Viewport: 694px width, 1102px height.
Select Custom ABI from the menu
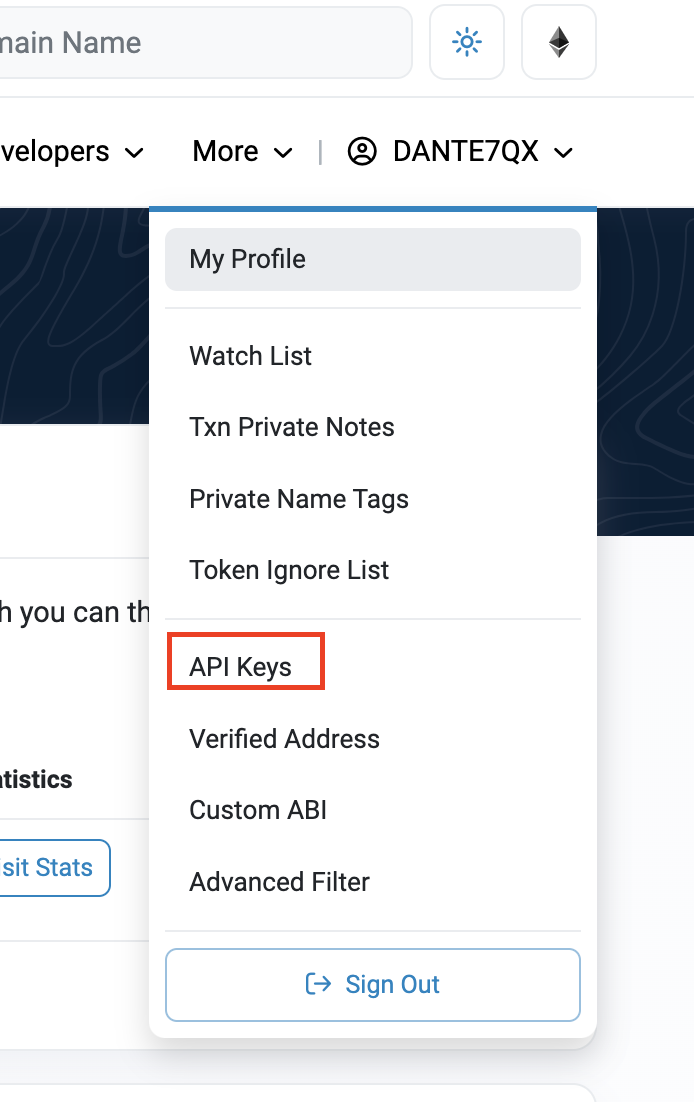[257, 810]
